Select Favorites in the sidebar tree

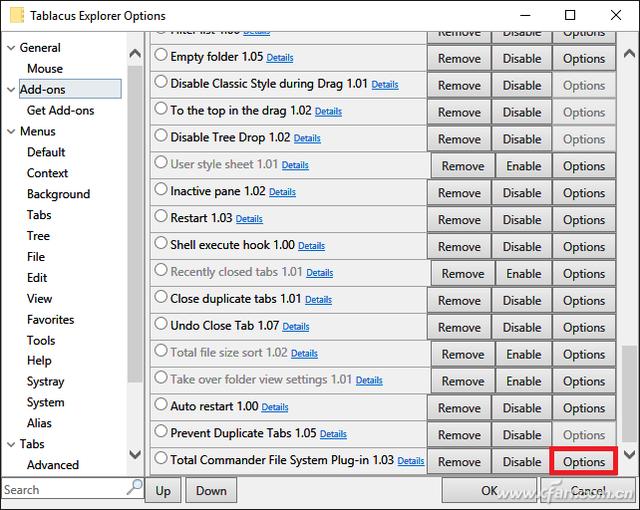tap(51, 319)
